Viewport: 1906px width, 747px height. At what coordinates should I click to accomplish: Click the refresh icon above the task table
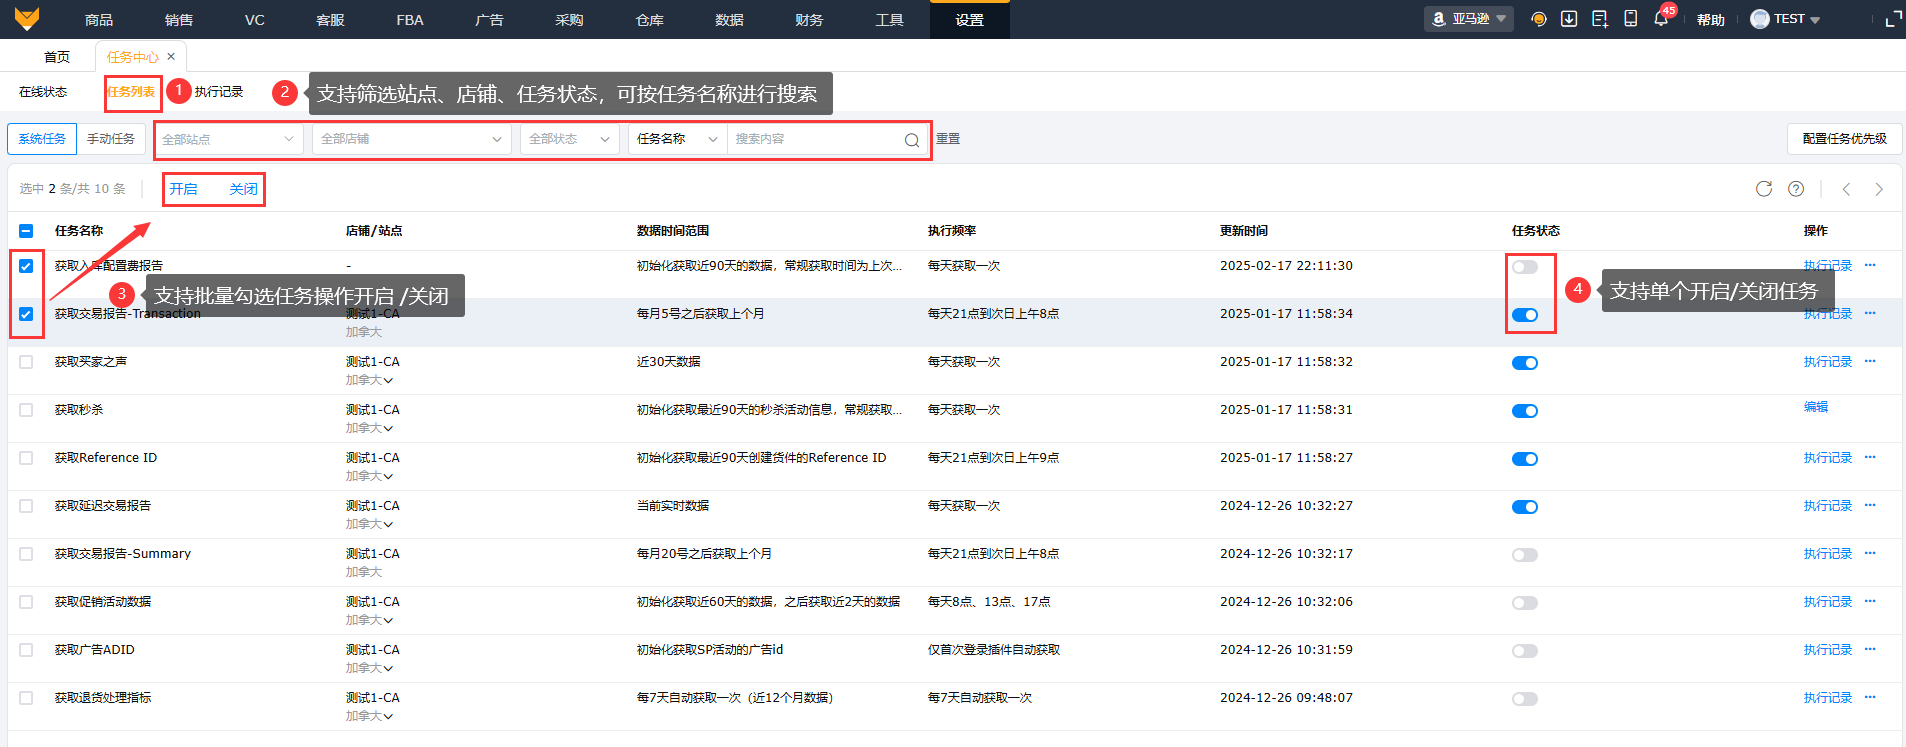1764,189
